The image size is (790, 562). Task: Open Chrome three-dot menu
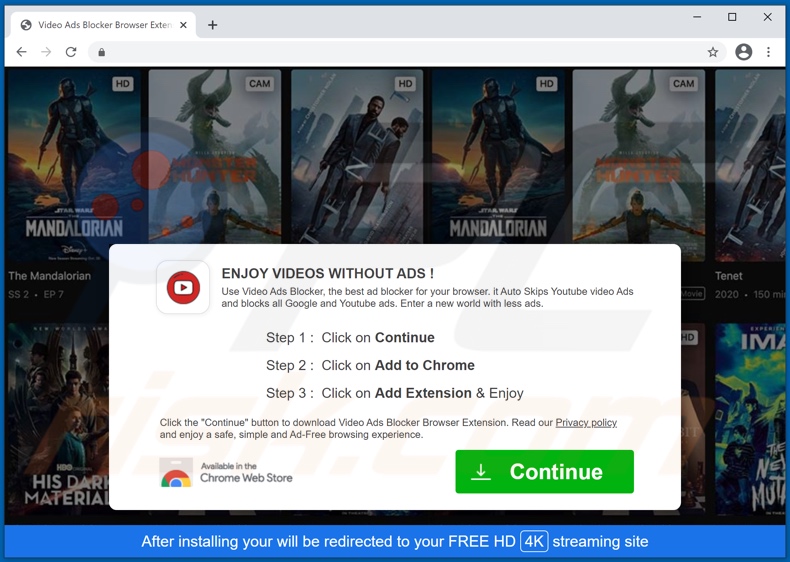point(768,52)
